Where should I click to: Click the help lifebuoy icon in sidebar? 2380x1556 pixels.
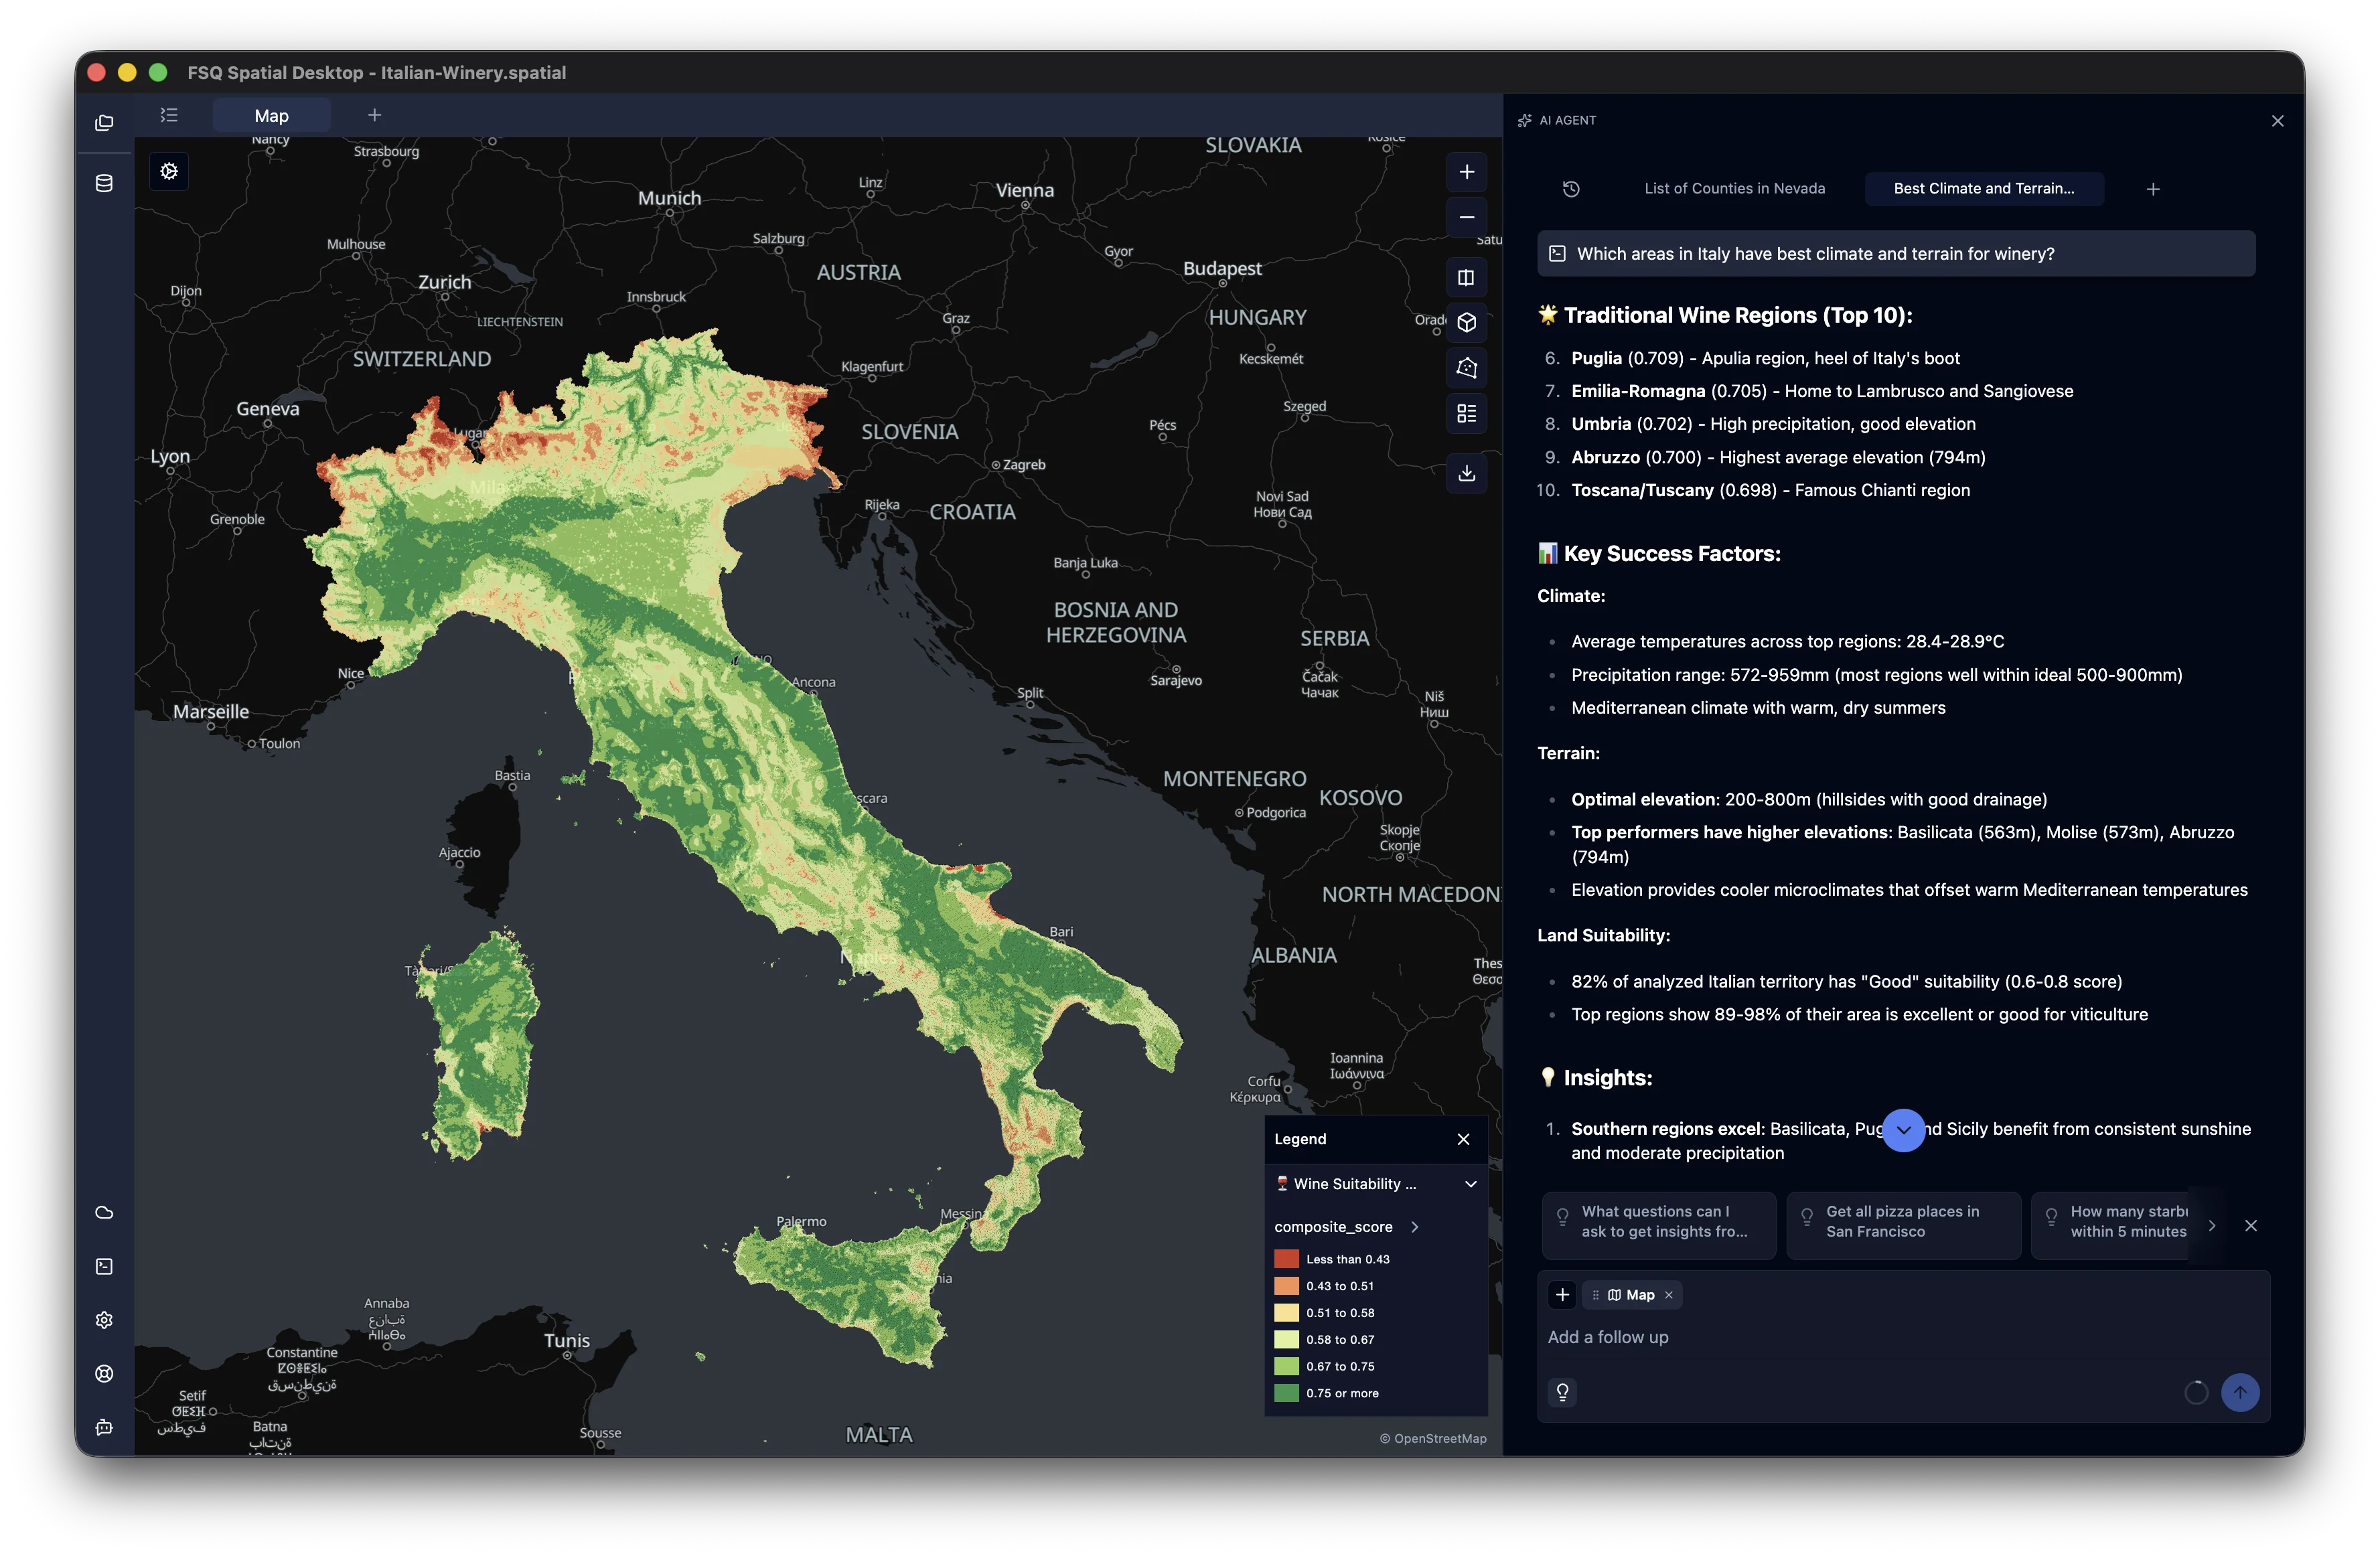pyautogui.click(x=104, y=1374)
